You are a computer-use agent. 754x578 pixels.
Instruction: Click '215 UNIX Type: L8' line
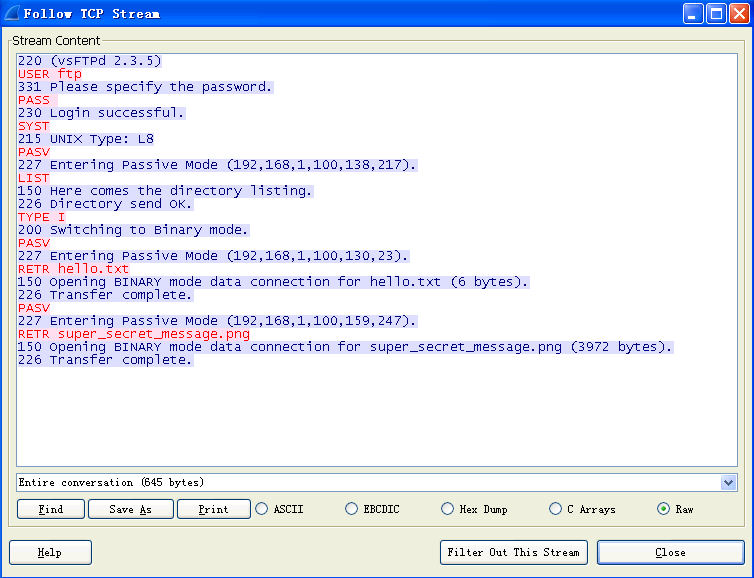click(x=86, y=138)
